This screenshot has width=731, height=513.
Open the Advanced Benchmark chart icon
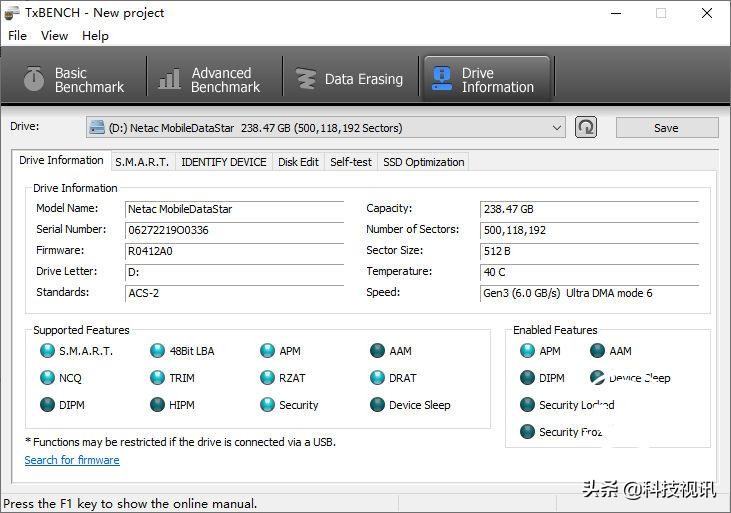point(170,79)
